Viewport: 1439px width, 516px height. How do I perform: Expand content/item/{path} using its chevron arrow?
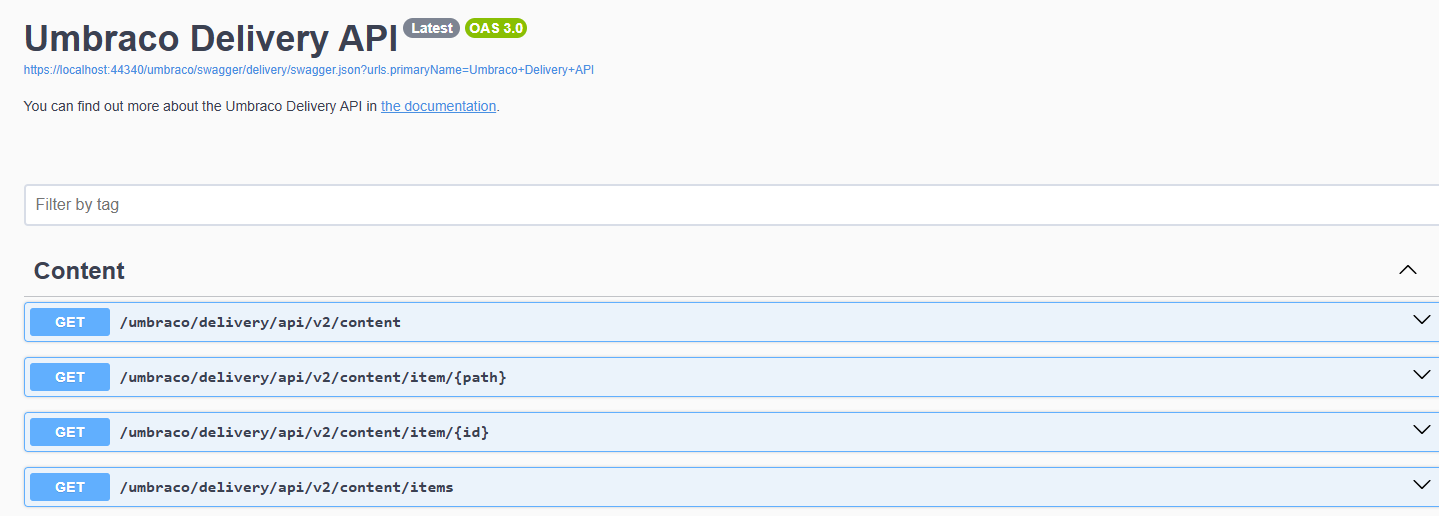click(1422, 375)
